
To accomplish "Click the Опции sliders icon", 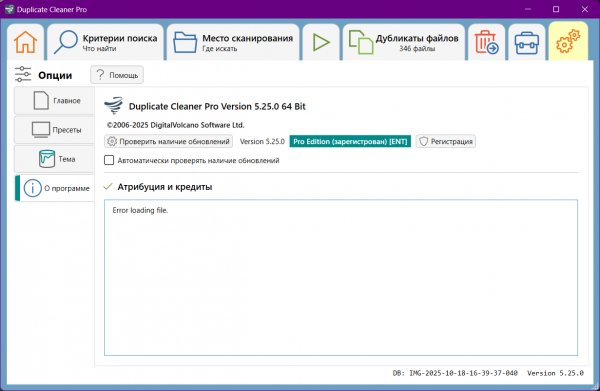I will coord(23,74).
